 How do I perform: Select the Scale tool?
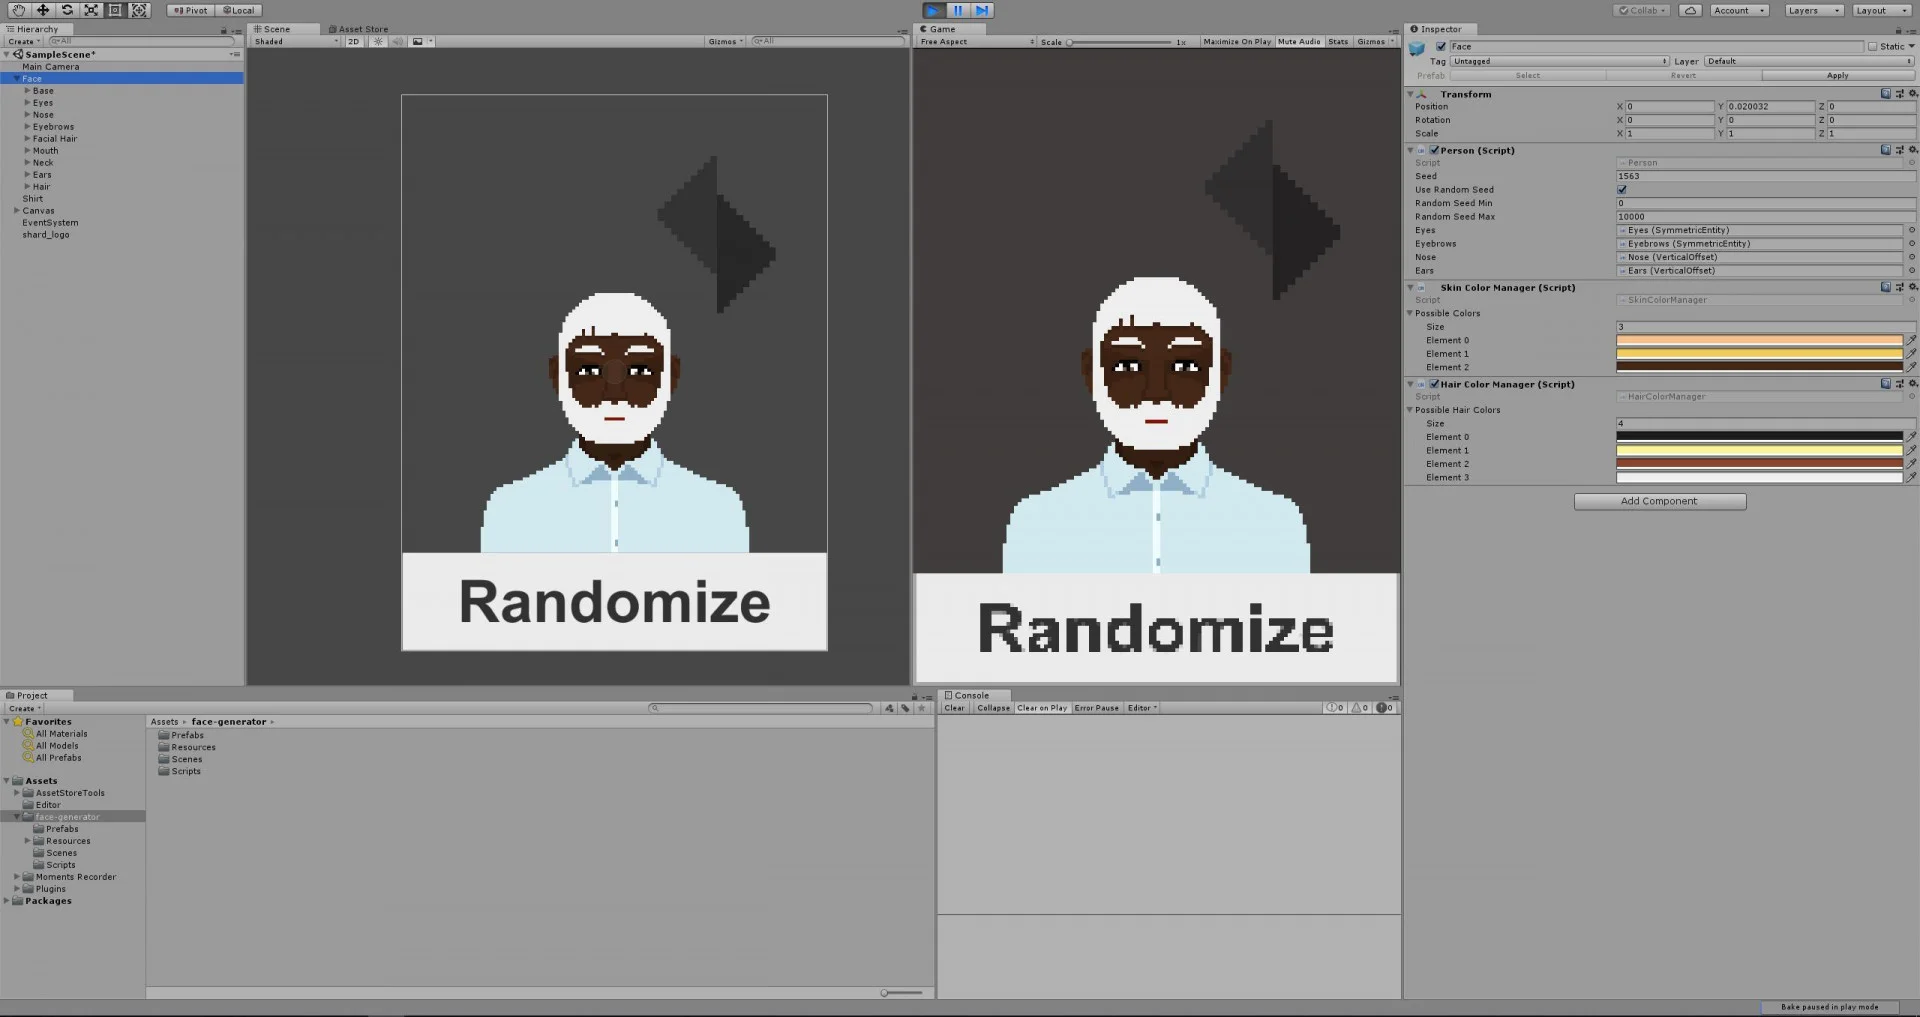91,10
